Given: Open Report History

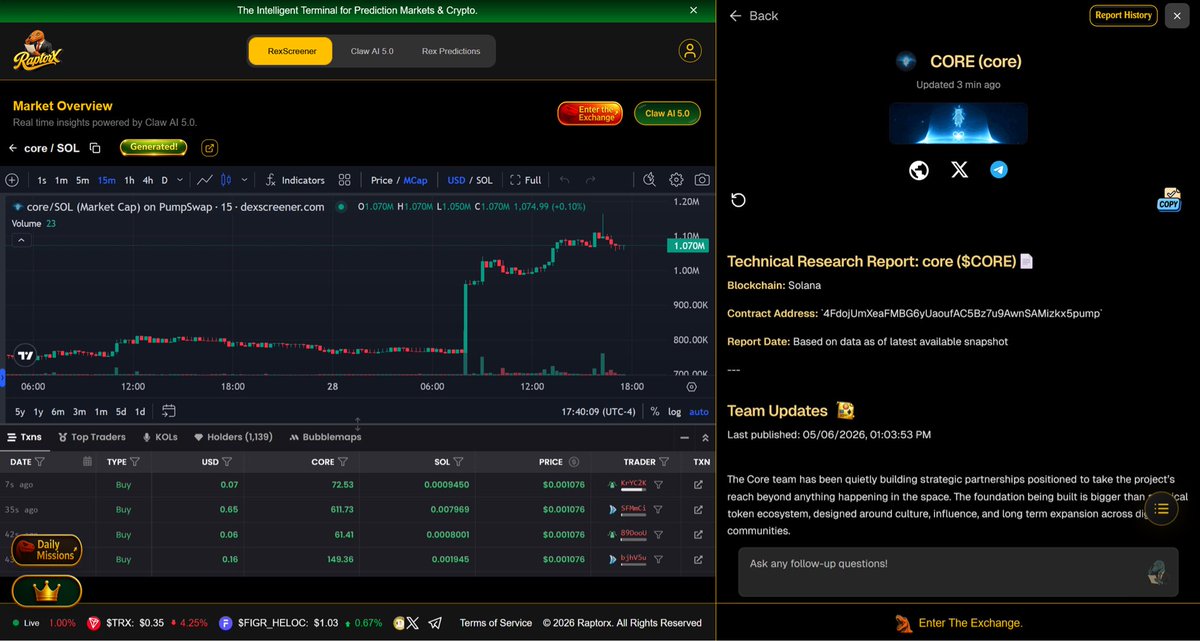Looking at the screenshot, I should tap(1123, 15).
